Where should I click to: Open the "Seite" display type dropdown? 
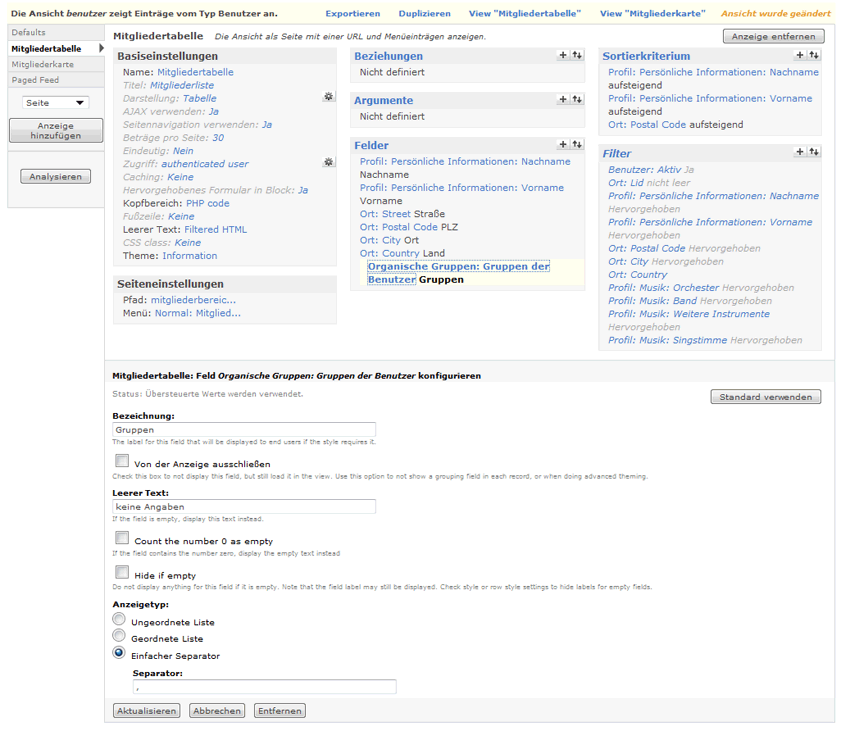(x=55, y=103)
